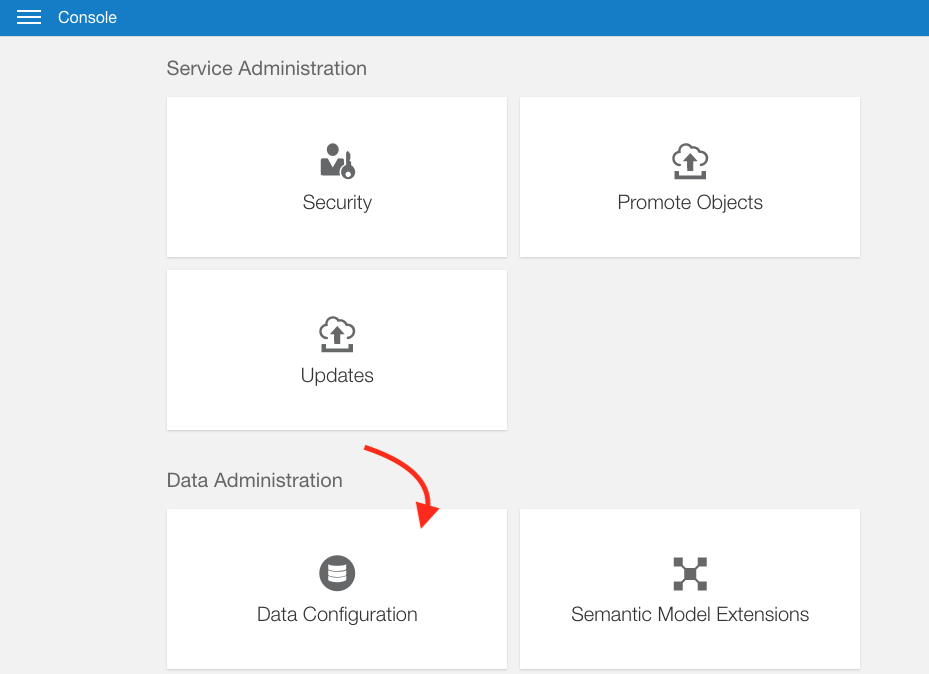This screenshot has height=674, width=929.
Task: Open Security via its text label
Action: tap(337, 203)
